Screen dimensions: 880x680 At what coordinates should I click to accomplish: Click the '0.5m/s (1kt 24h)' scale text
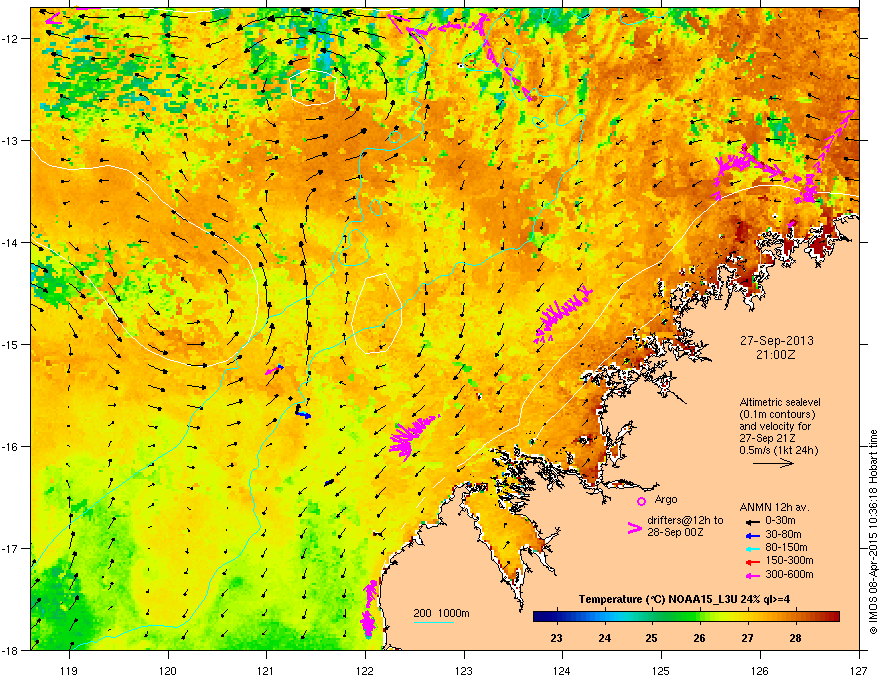778,450
